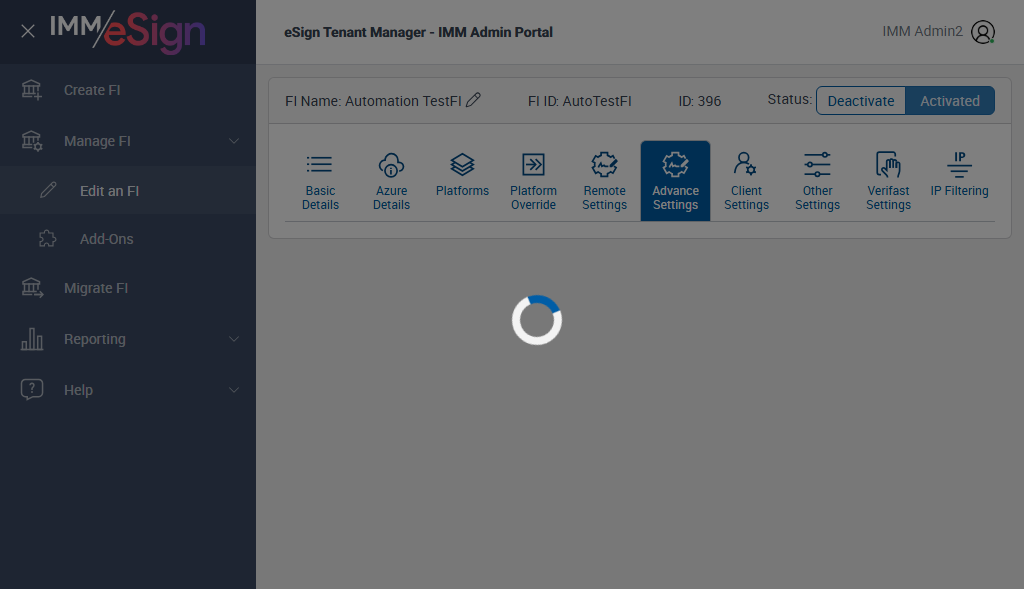Select the Reporting menu label
This screenshot has width=1024, height=589.
95,339
